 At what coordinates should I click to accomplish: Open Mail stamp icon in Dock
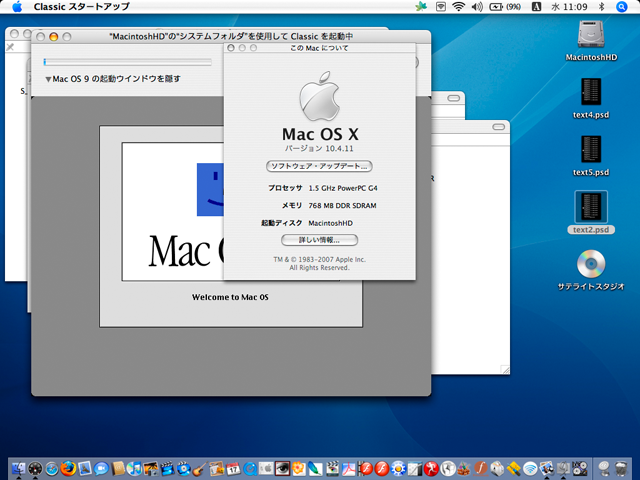(84, 469)
